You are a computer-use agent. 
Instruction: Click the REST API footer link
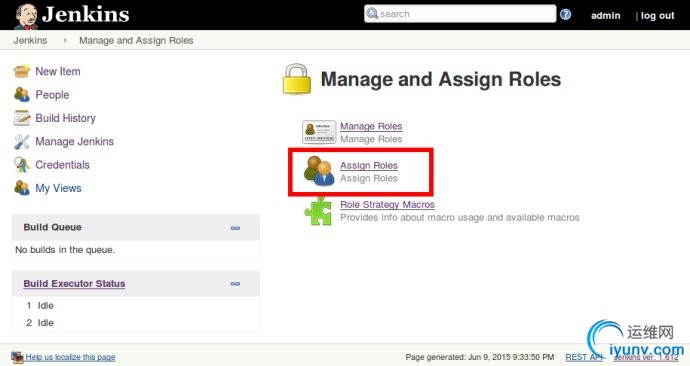[583, 357]
